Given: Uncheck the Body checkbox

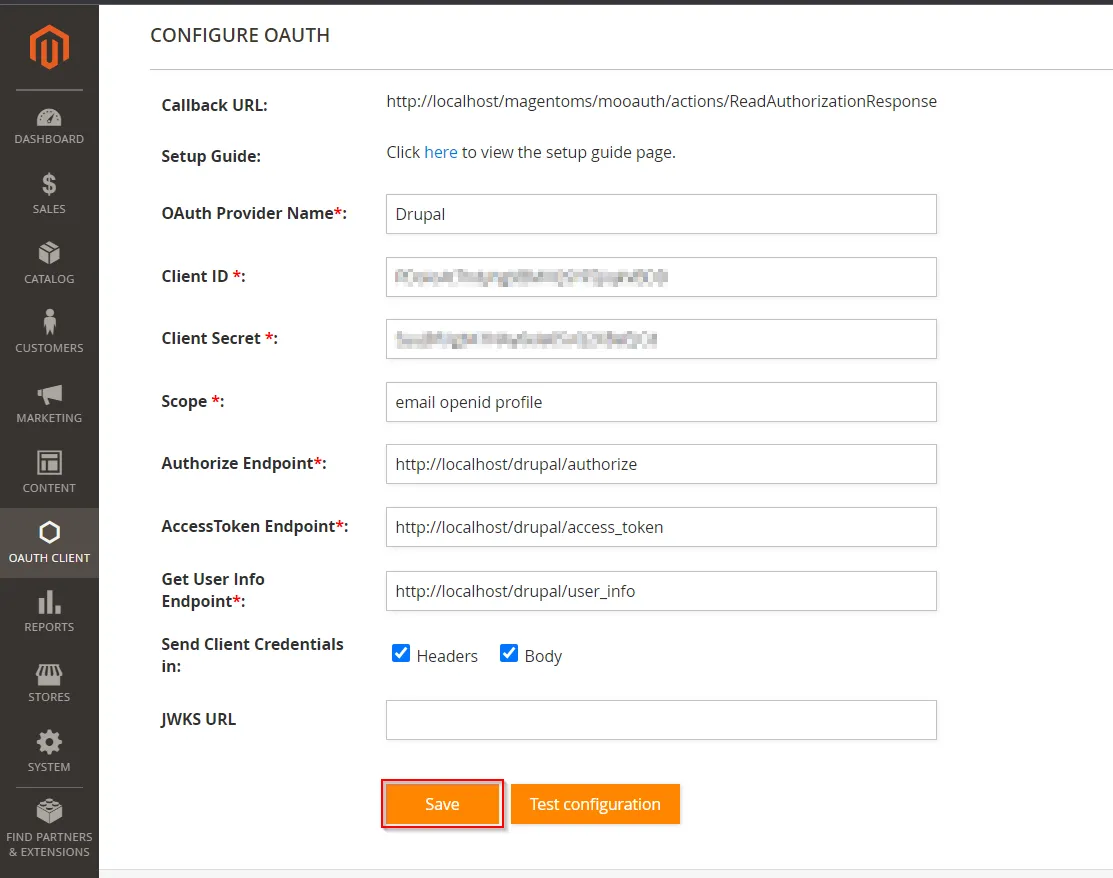Looking at the screenshot, I should coord(509,654).
